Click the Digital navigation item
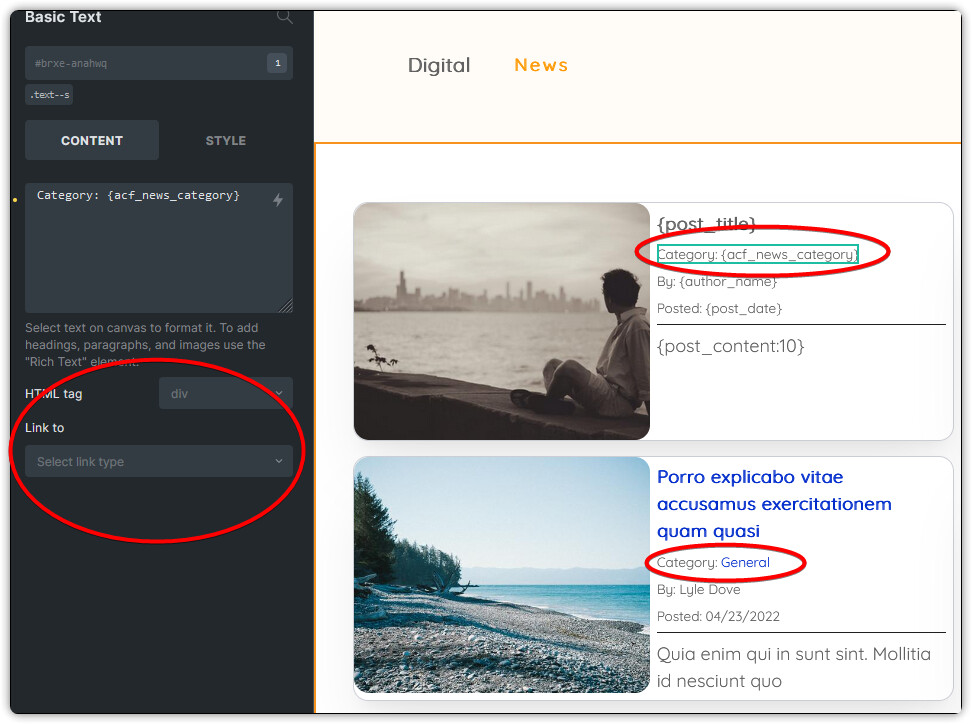The height and width of the screenshot is (724, 972). [x=439, y=65]
